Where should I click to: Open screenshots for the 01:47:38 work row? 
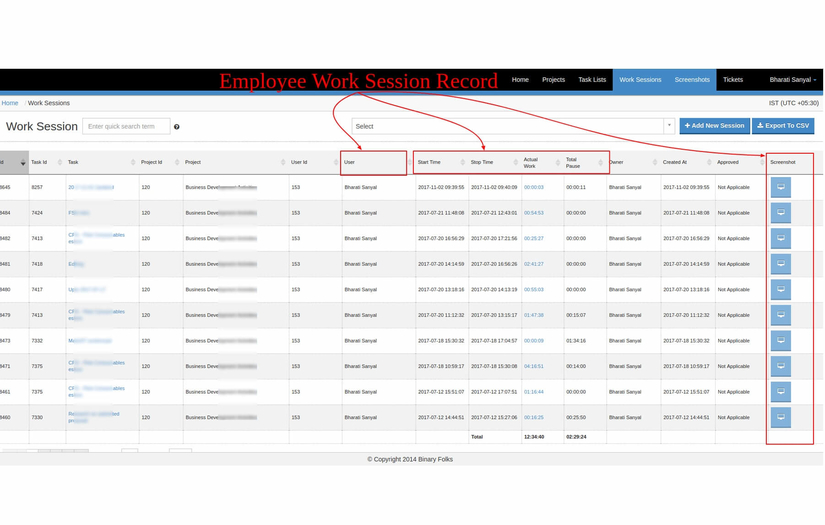pos(780,315)
